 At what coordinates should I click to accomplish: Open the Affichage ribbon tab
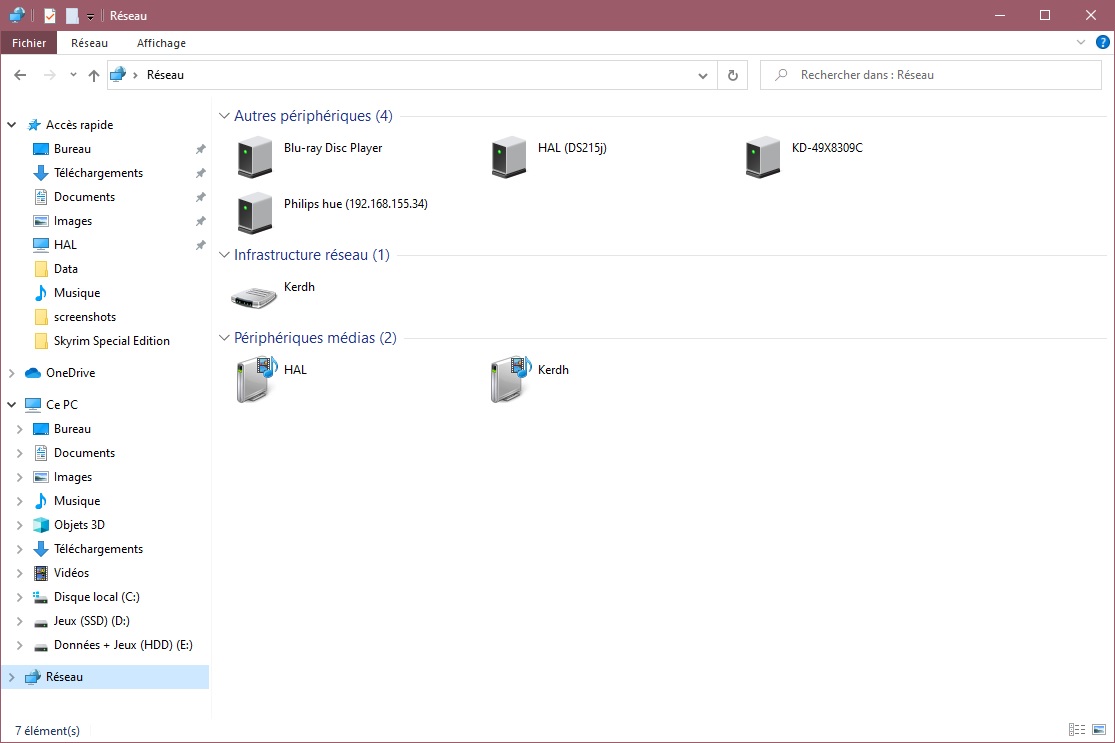pyautogui.click(x=161, y=43)
